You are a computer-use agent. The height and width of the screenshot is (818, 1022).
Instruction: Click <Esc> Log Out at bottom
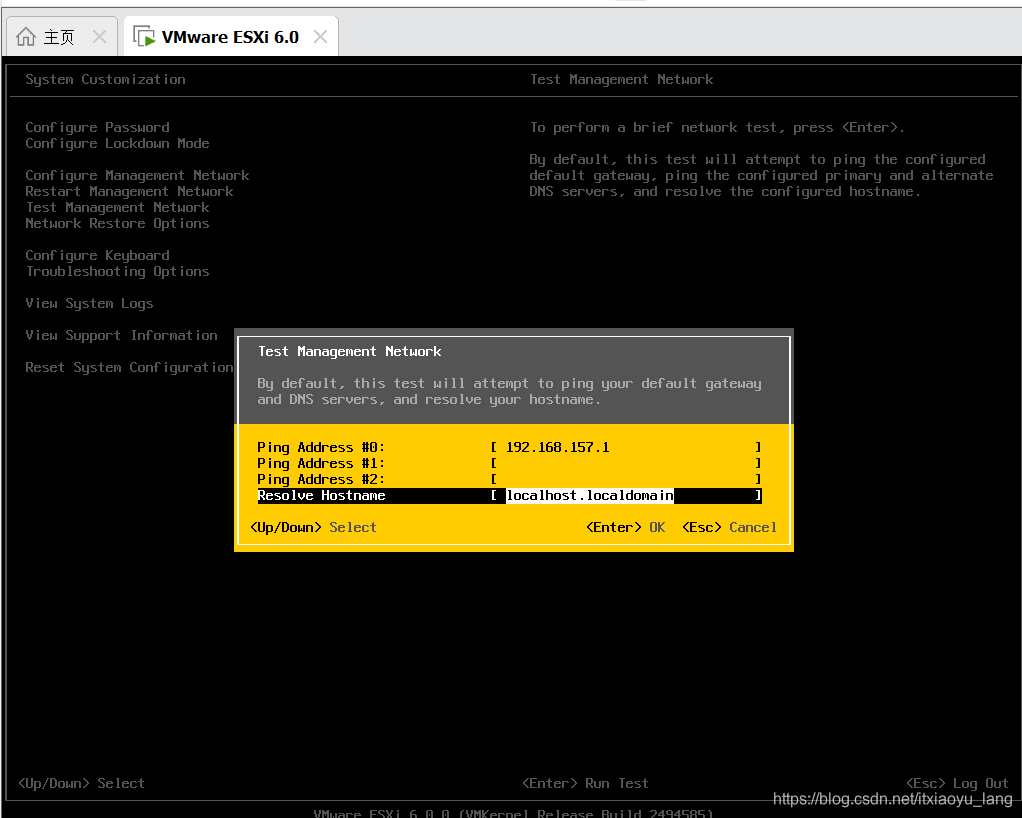point(957,783)
